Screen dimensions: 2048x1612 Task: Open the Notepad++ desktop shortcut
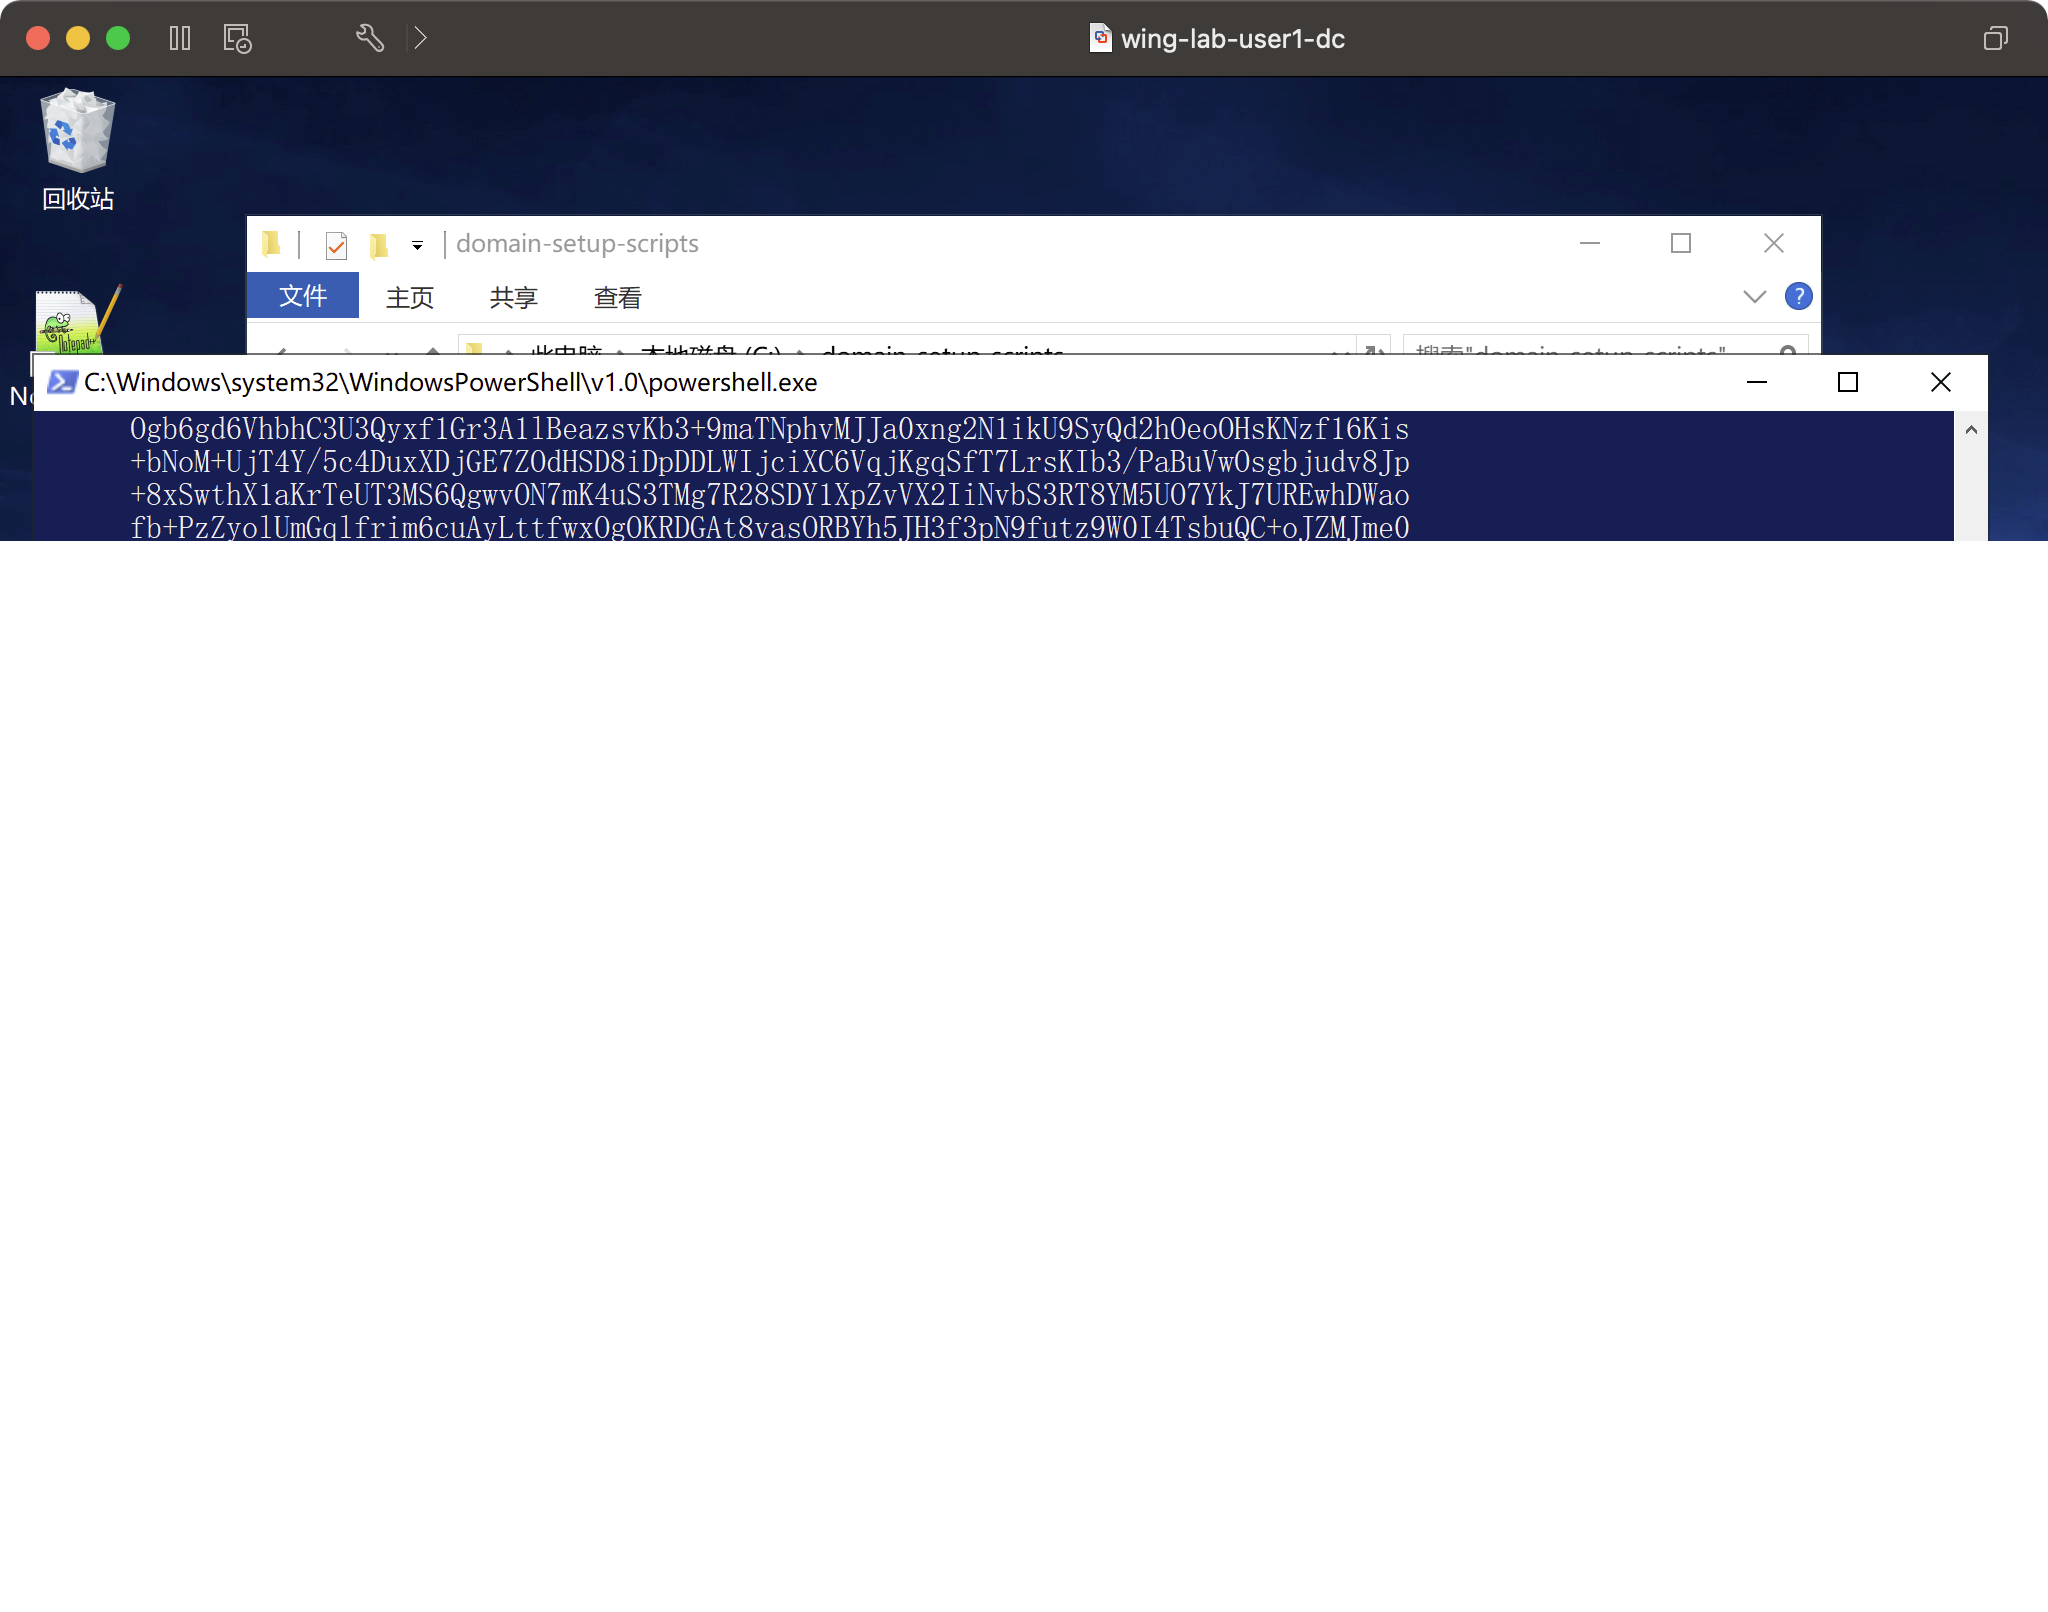77,320
